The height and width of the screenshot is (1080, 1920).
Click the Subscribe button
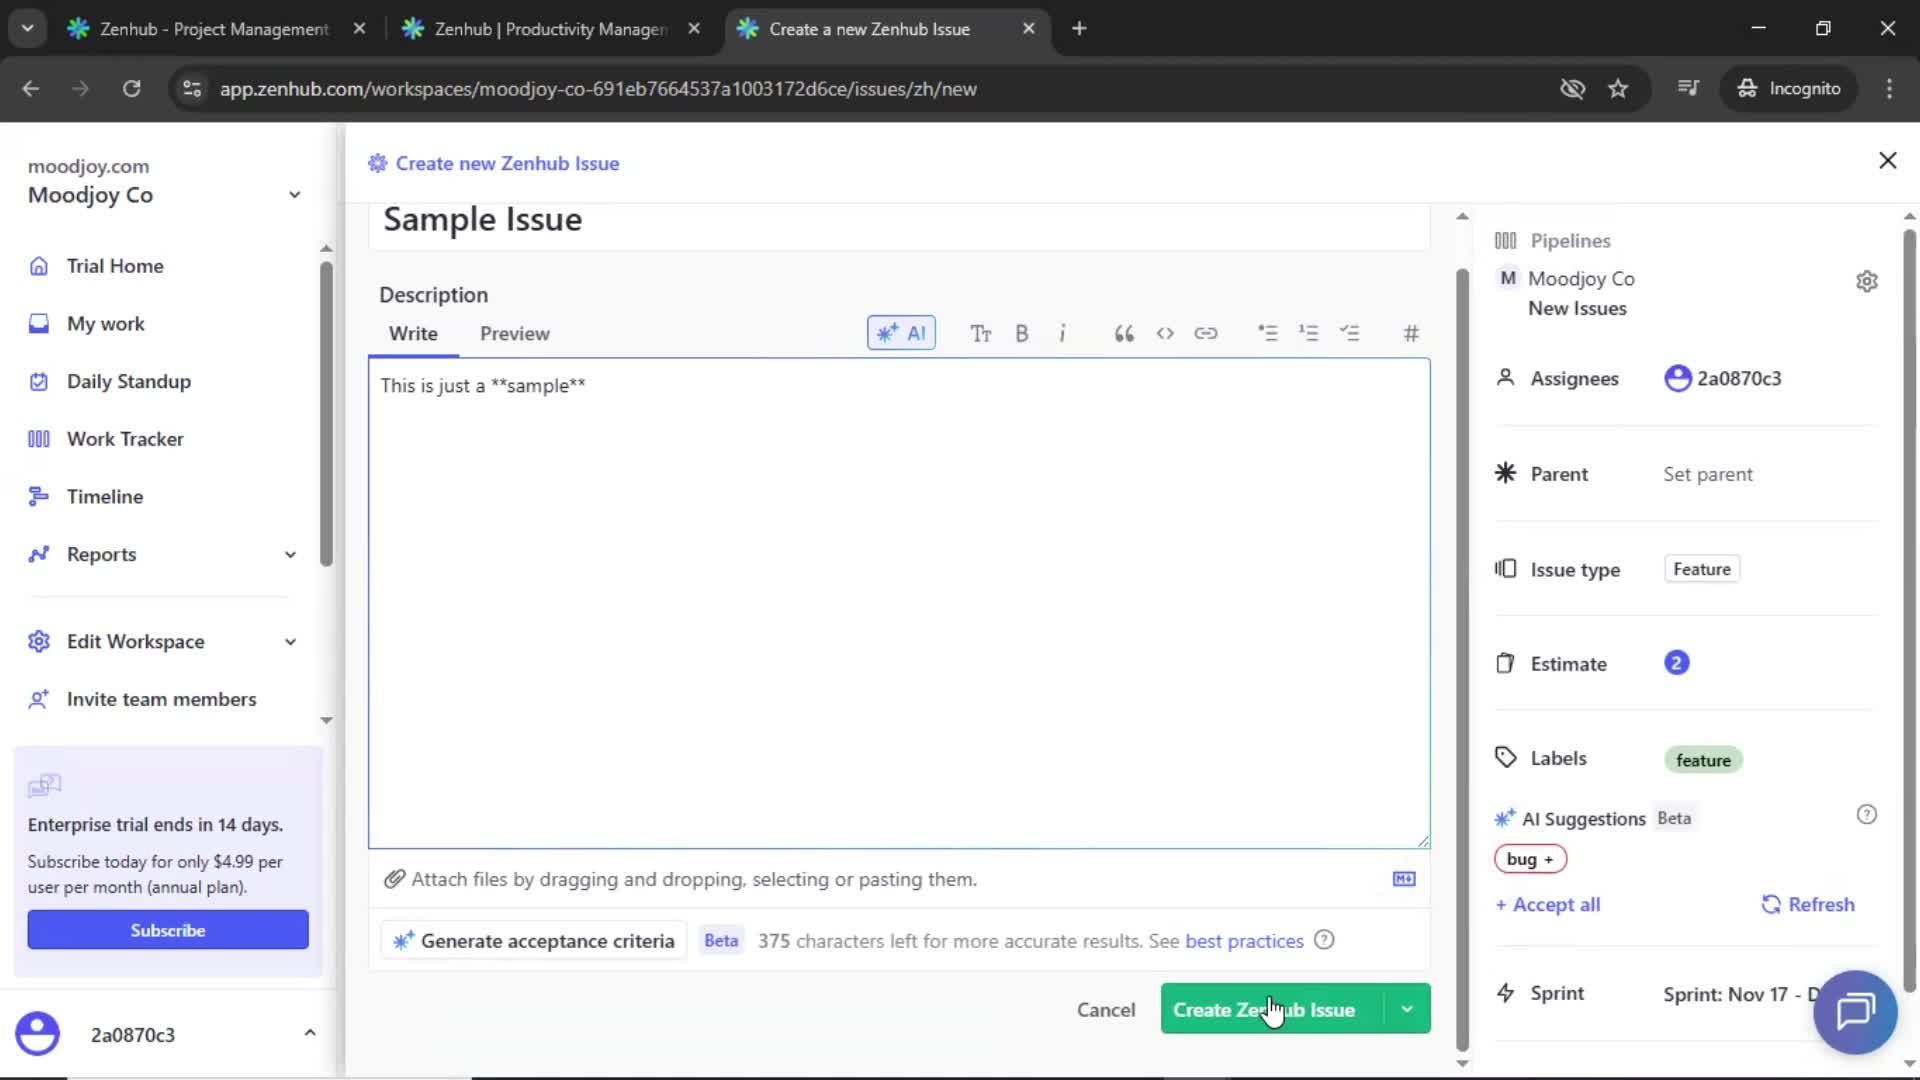(x=167, y=929)
